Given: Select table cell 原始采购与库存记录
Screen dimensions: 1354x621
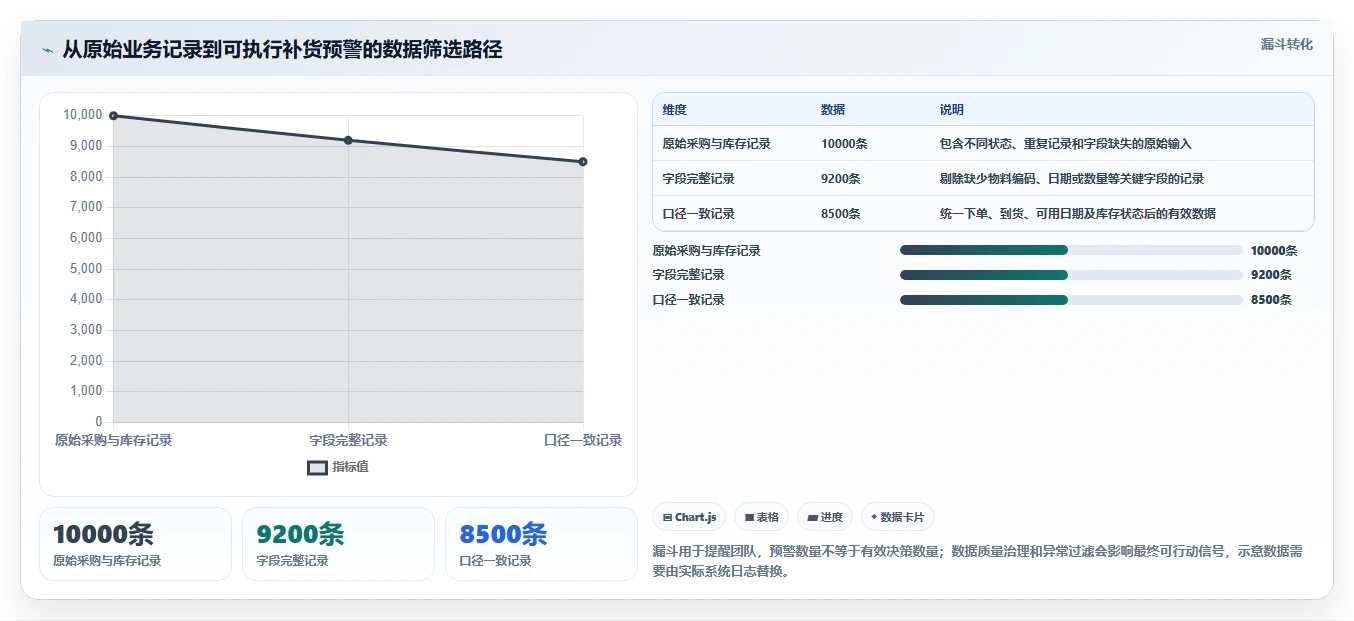Looking at the screenshot, I should tap(716, 144).
